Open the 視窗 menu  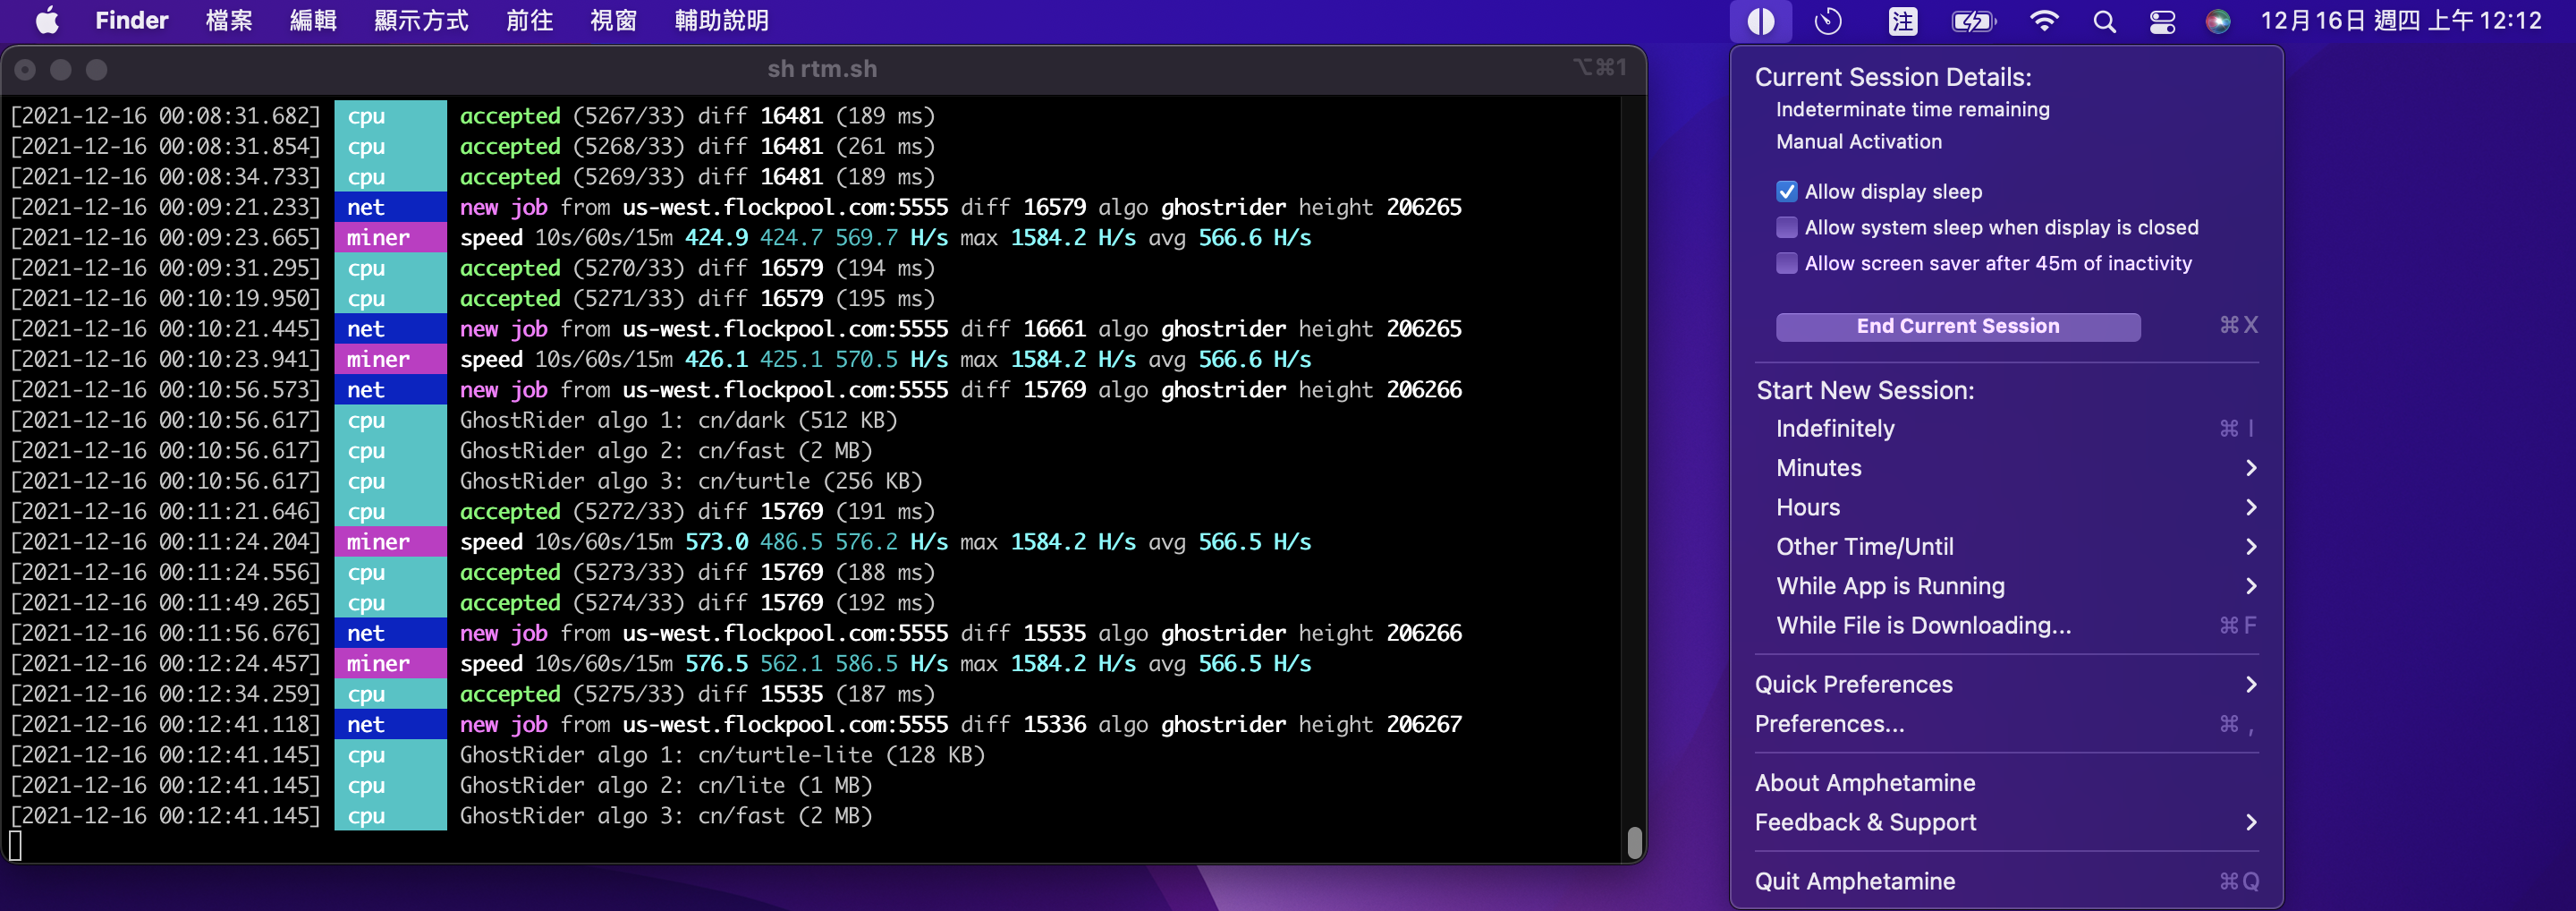pyautogui.click(x=613, y=21)
